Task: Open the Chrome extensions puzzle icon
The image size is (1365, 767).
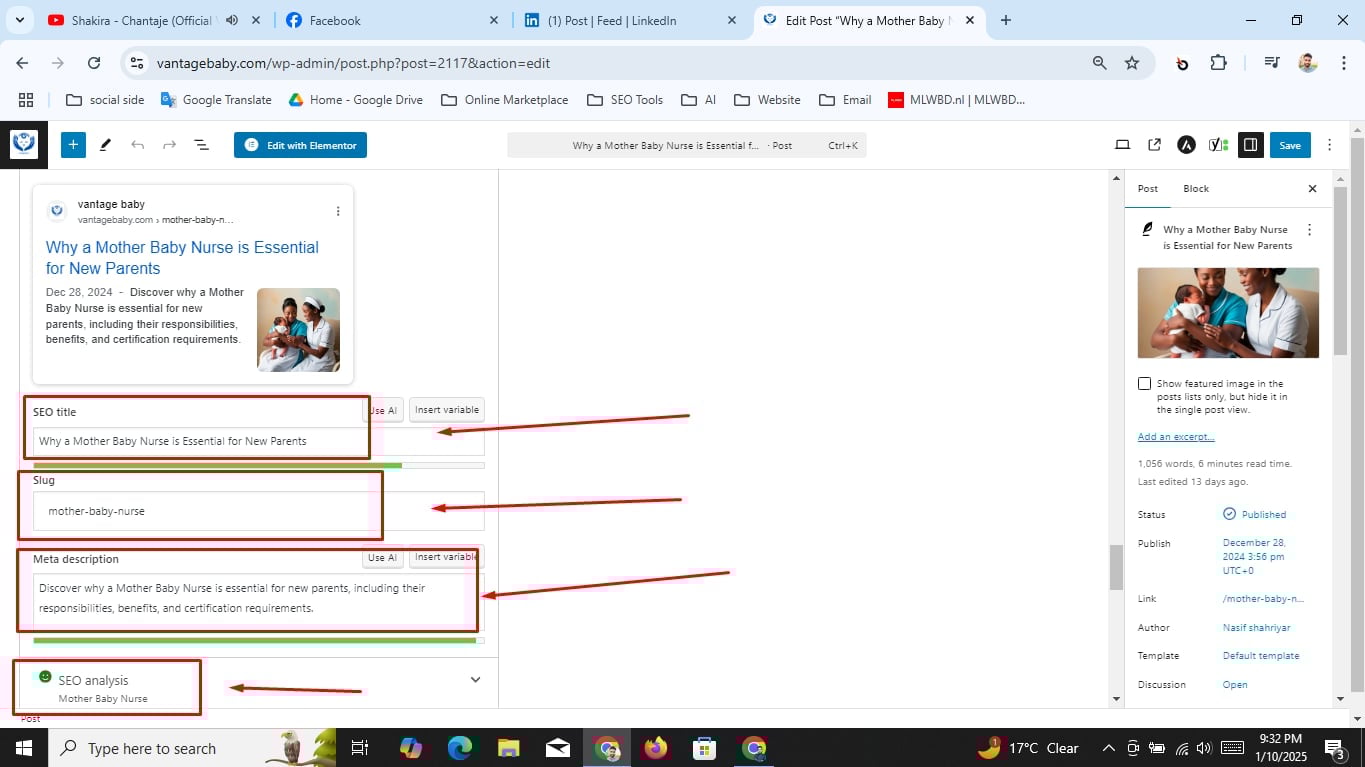Action: (1218, 63)
